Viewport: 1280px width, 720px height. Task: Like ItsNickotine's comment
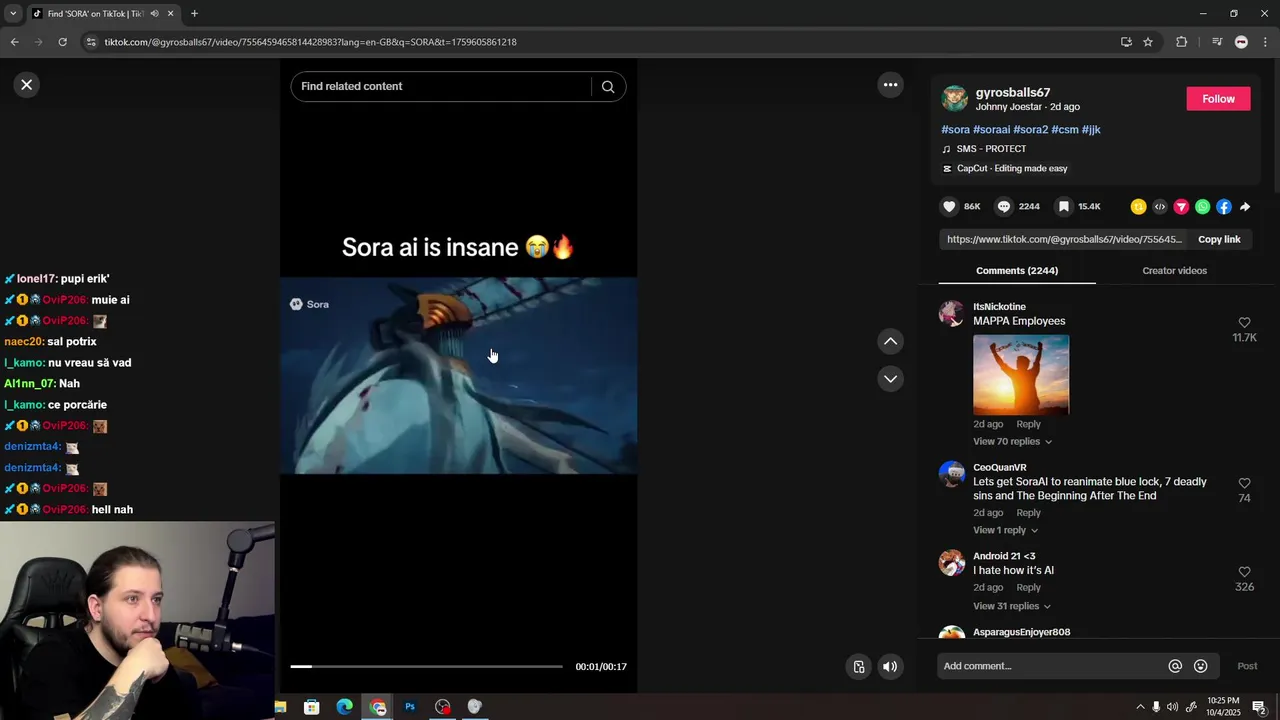tap(1244, 323)
